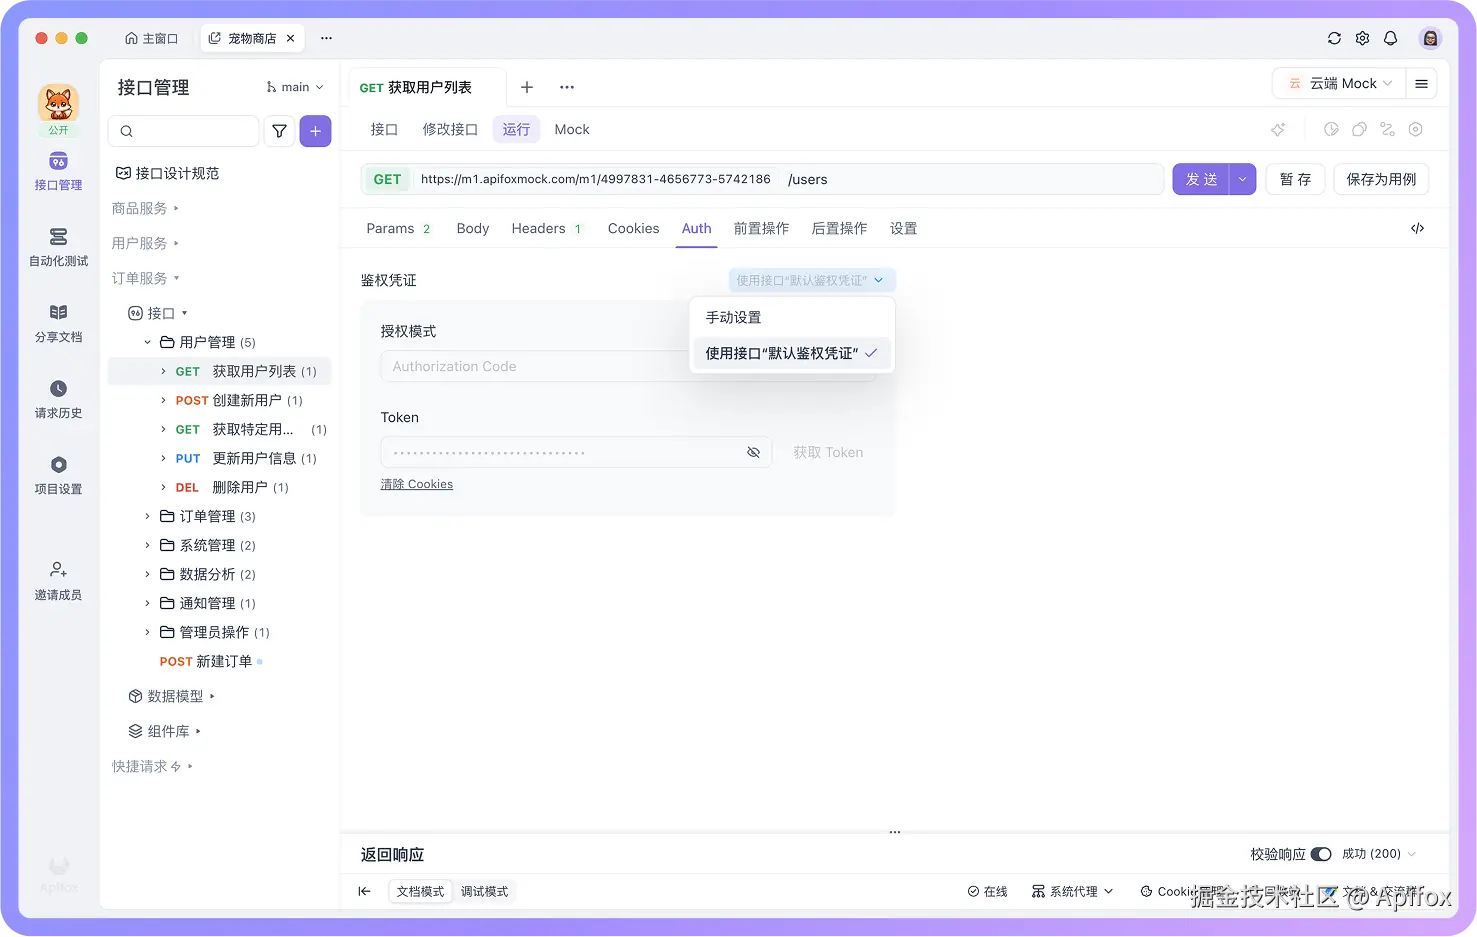Open the modify history clock icon
1477x937 pixels.
(1331, 129)
